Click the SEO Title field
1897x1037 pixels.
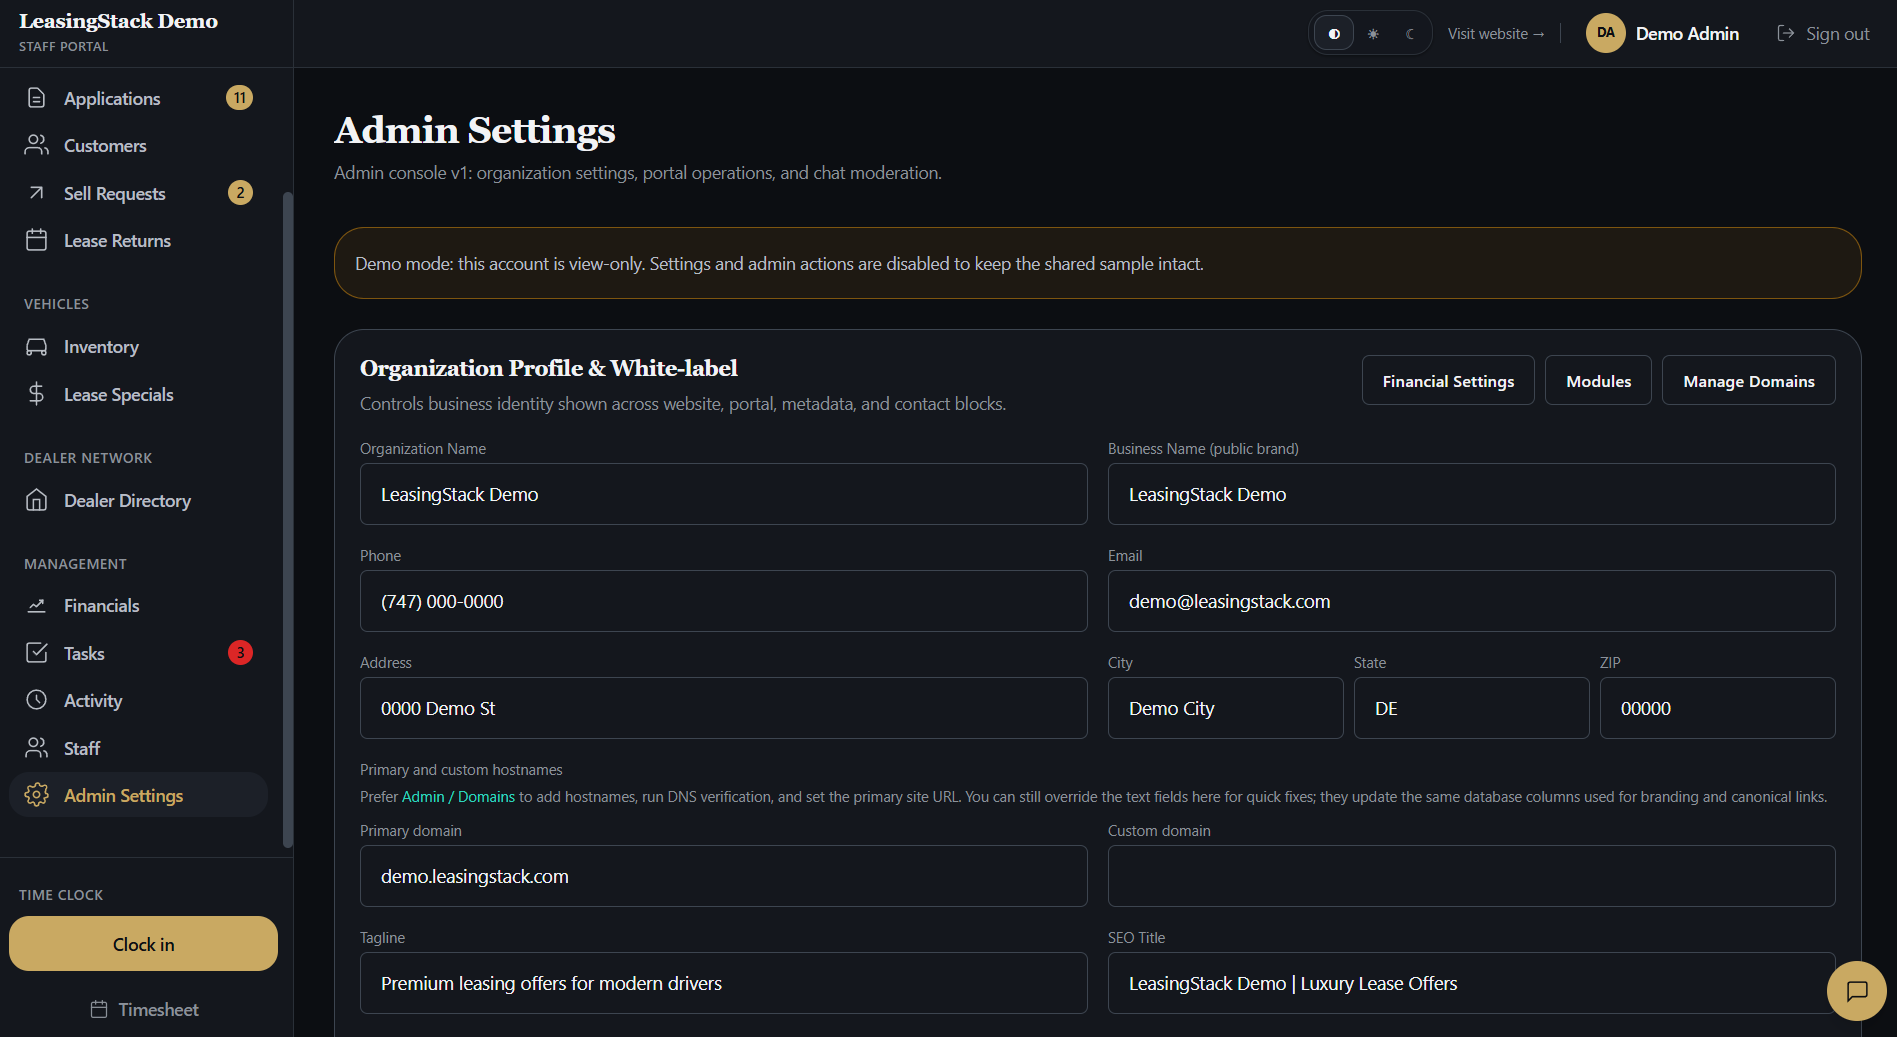pyautogui.click(x=1472, y=983)
